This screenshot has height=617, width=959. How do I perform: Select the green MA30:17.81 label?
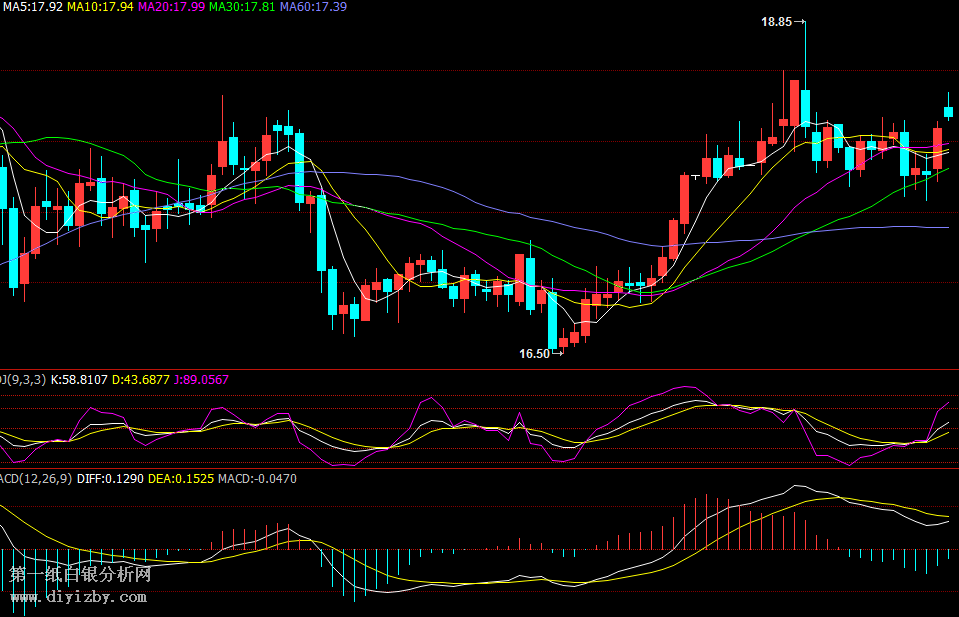click(x=242, y=7)
